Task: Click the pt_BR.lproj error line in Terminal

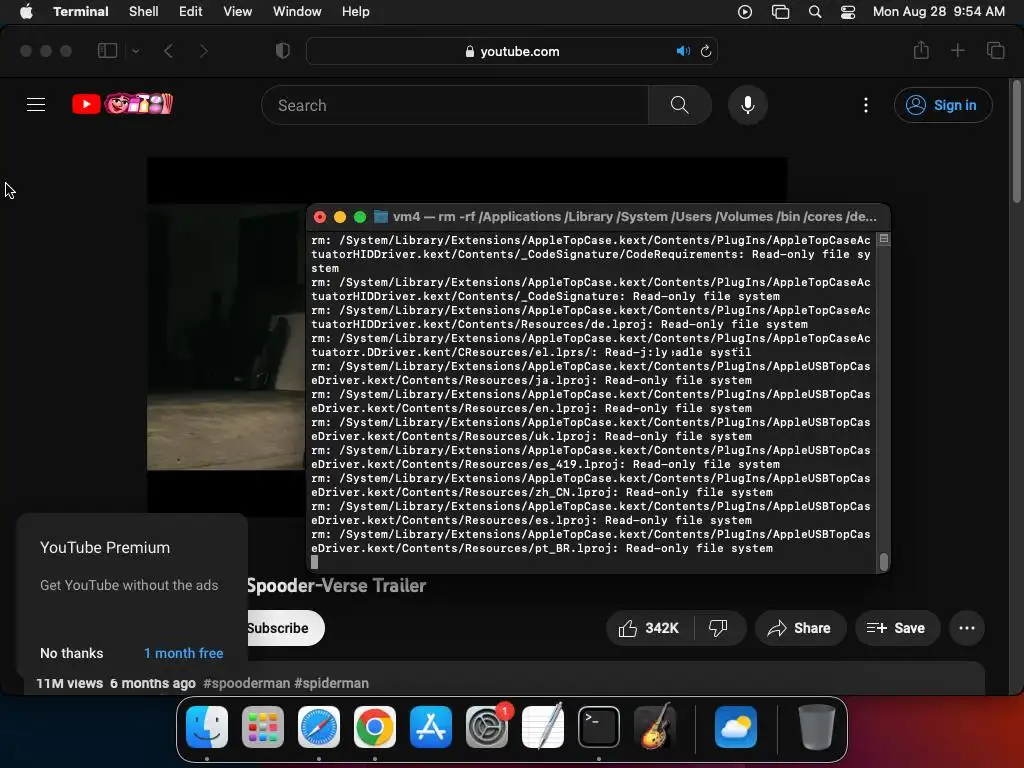Action: click(x=590, y=541)
